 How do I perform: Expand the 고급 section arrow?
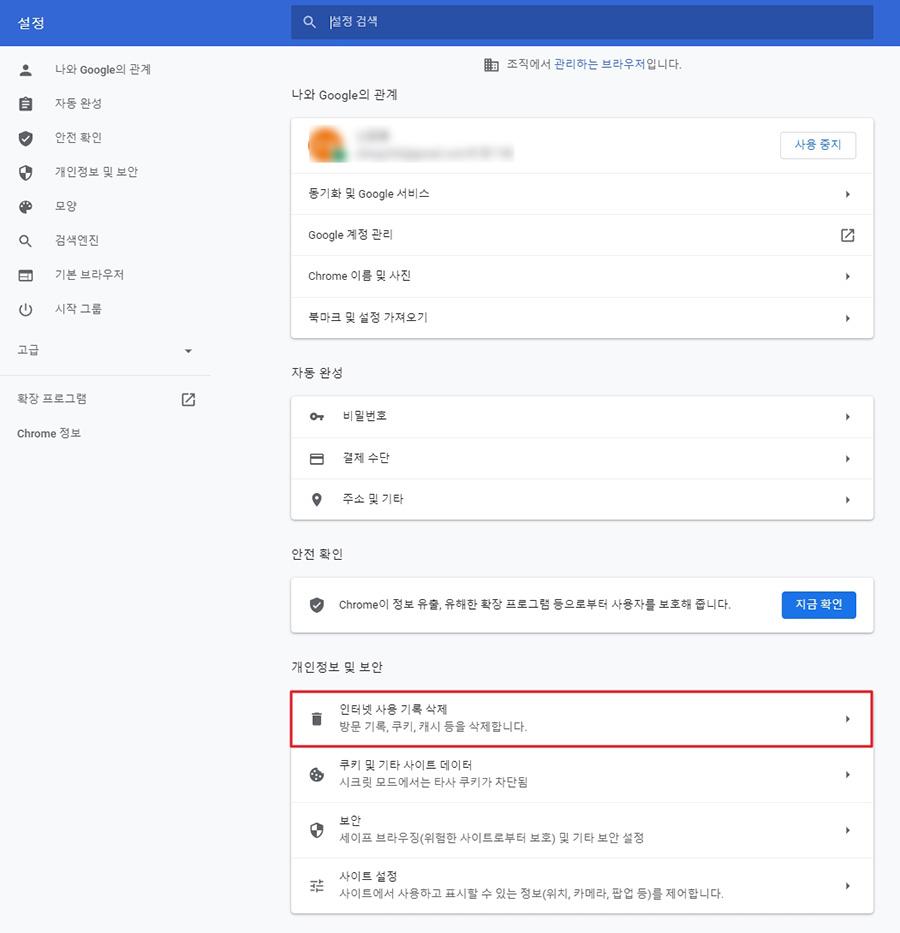coord(188,351)
